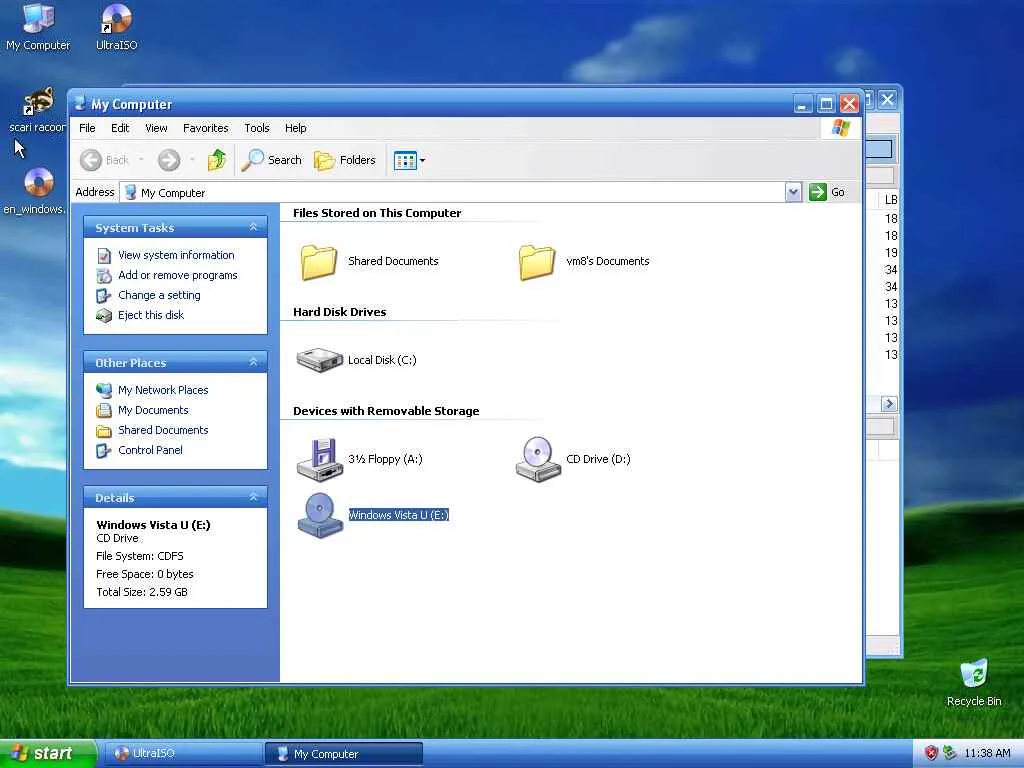
Task: Click the Windows flag logo in menu bar
Action: [841, 128]
